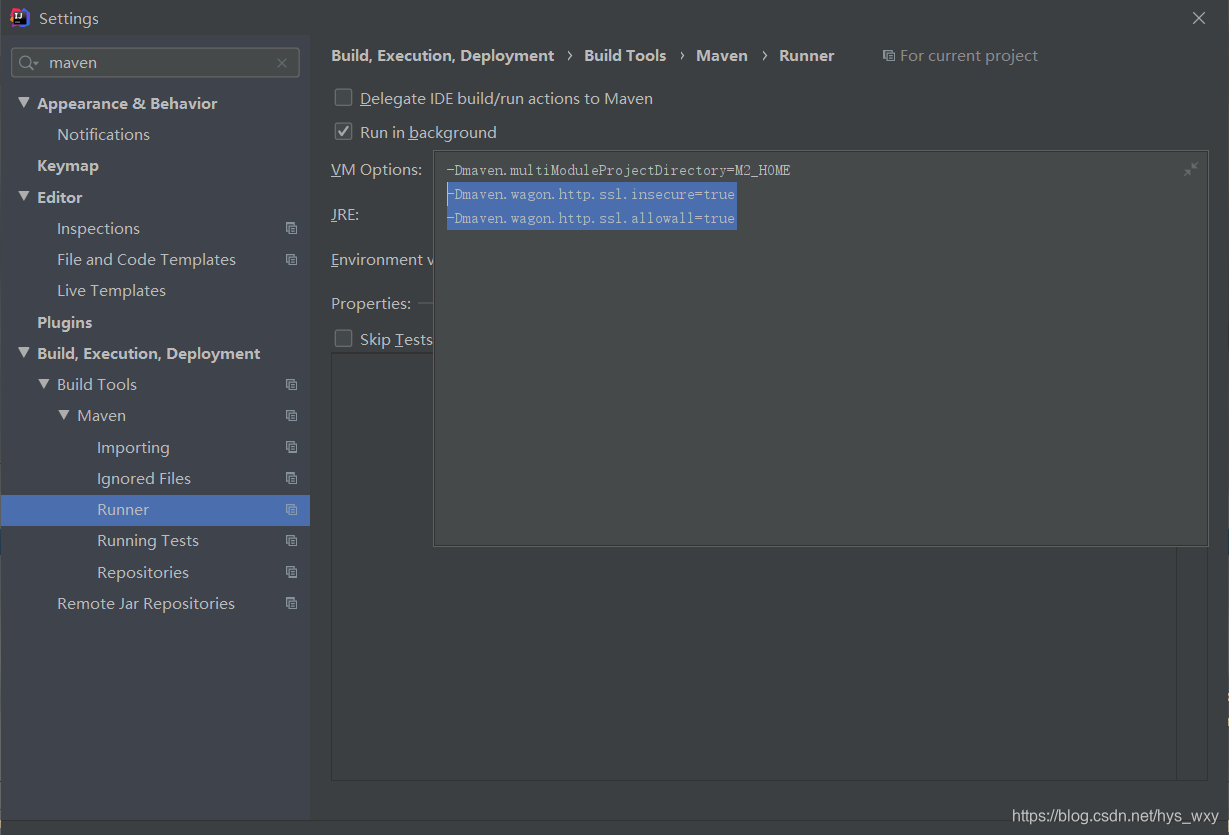Open Keymap settings page

pyautogui.click(x=68, y=166)
